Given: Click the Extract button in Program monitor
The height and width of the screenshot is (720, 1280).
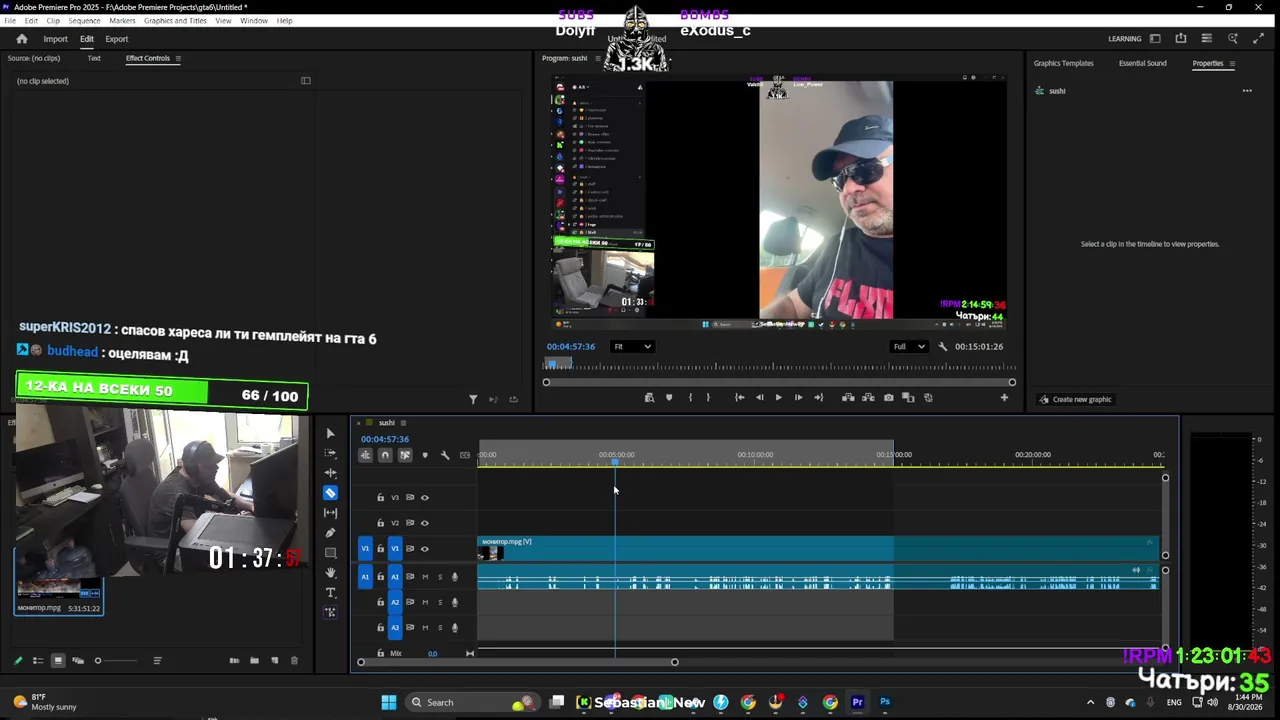Looking at the screenshot, I should pyautogui.click(x=868, y=398).
